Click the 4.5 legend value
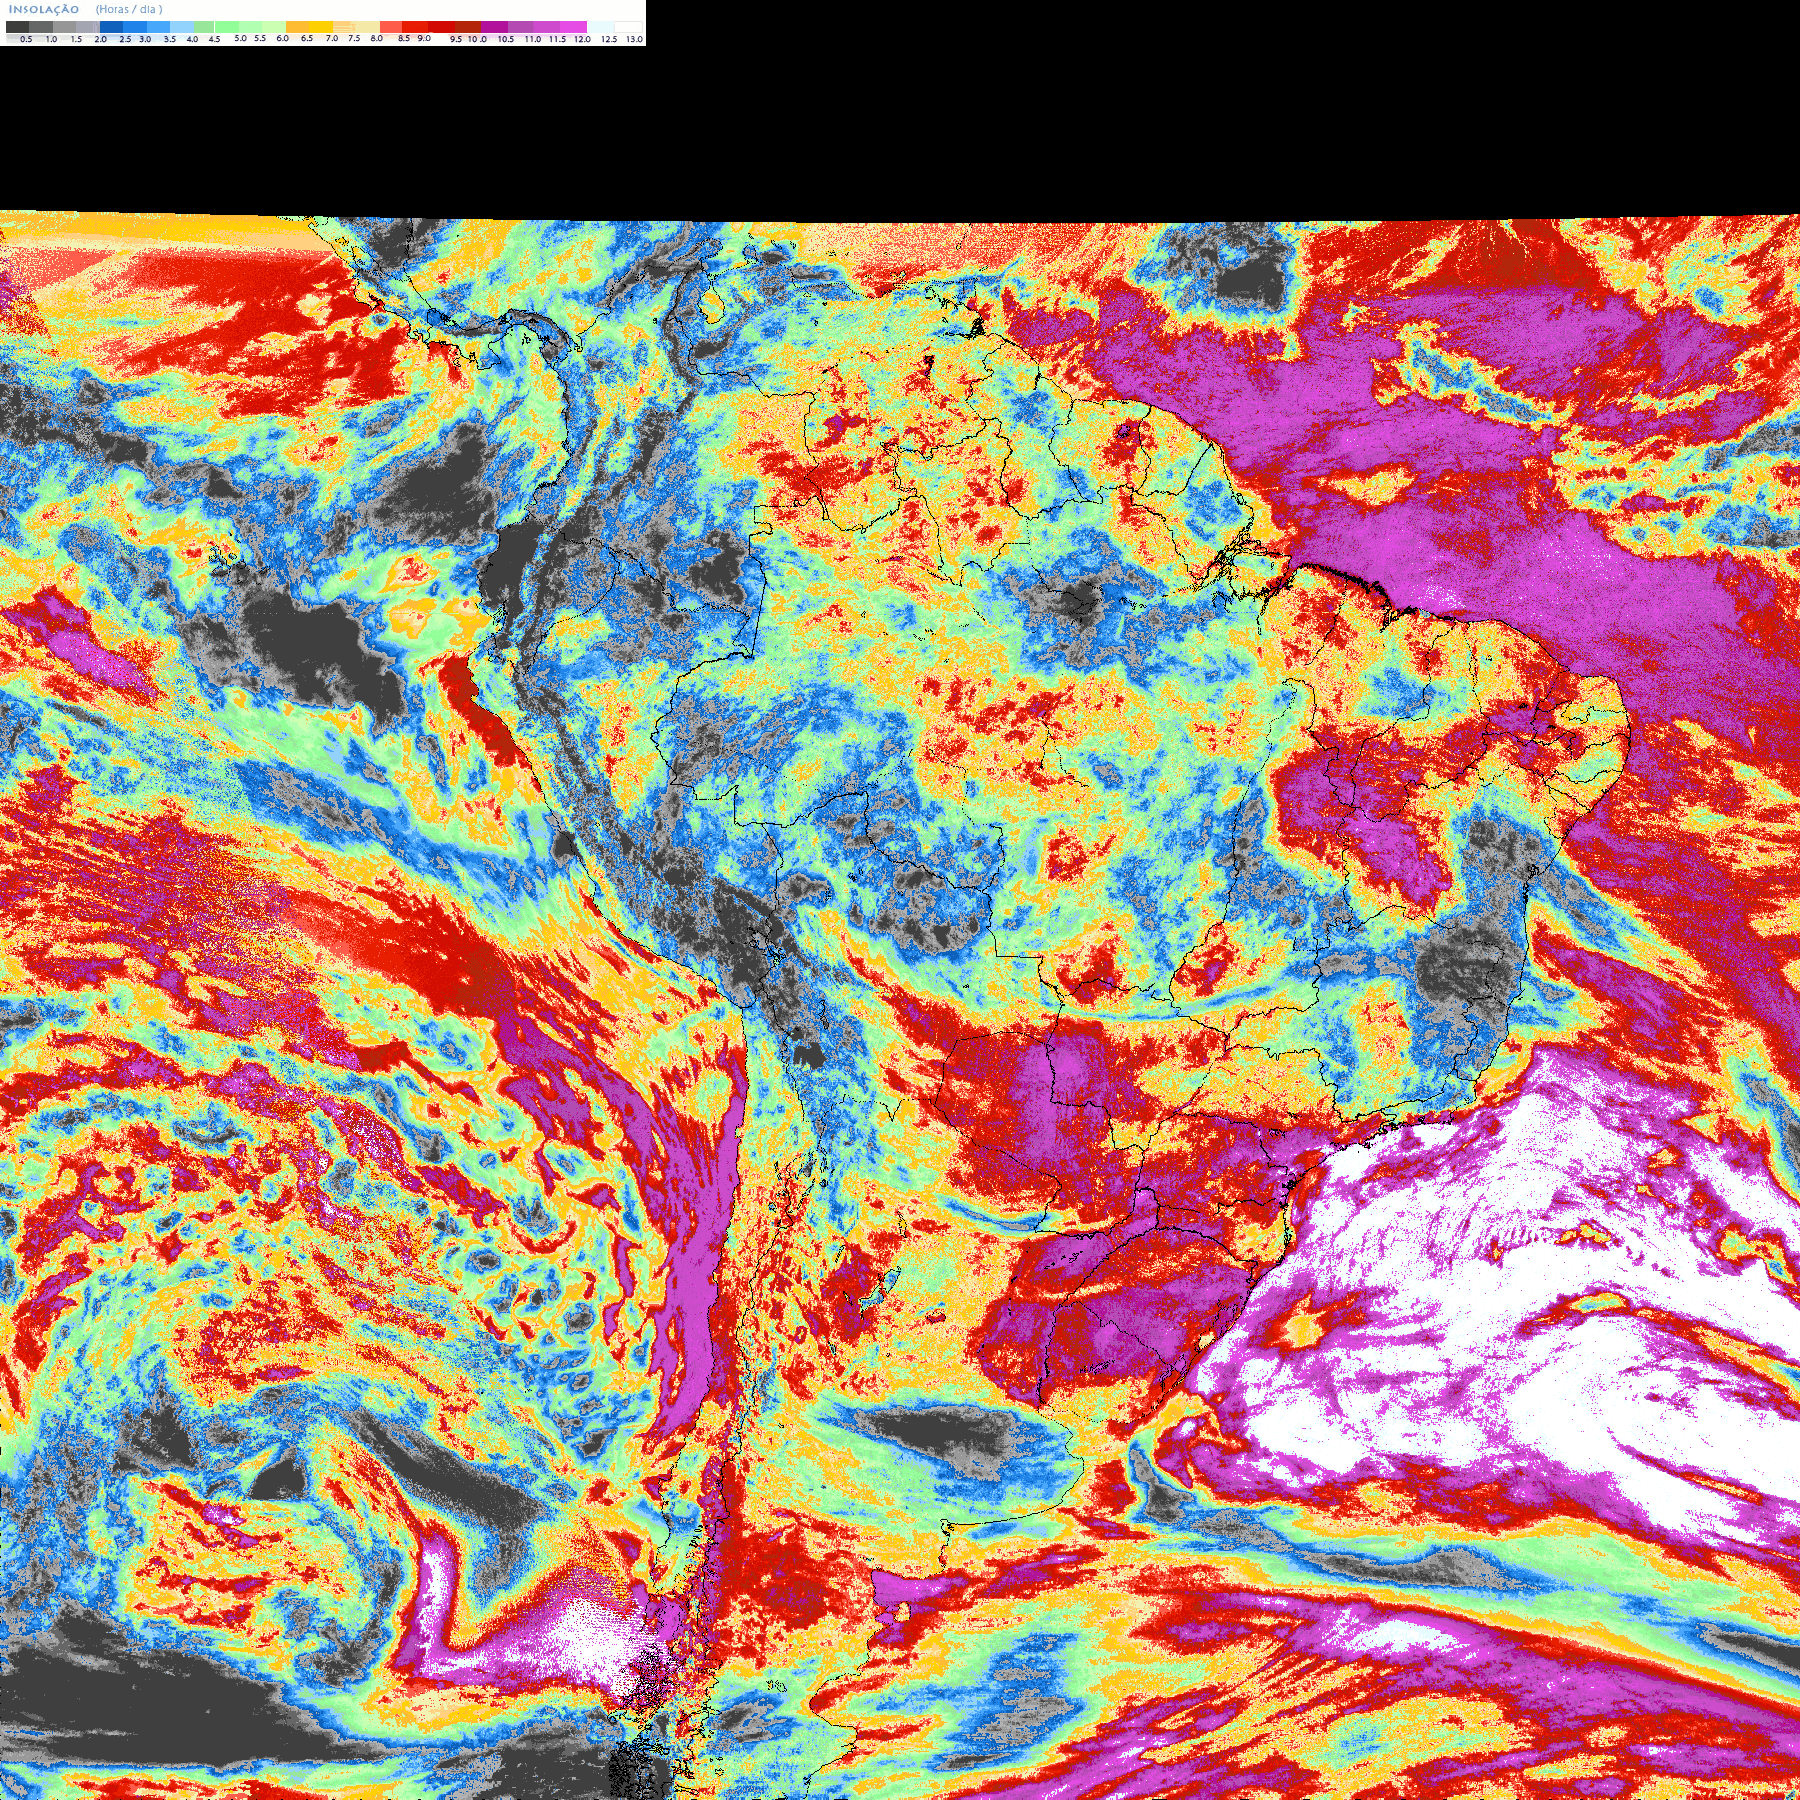Viewport: 1800px width, 1800px height. point(214,39)
